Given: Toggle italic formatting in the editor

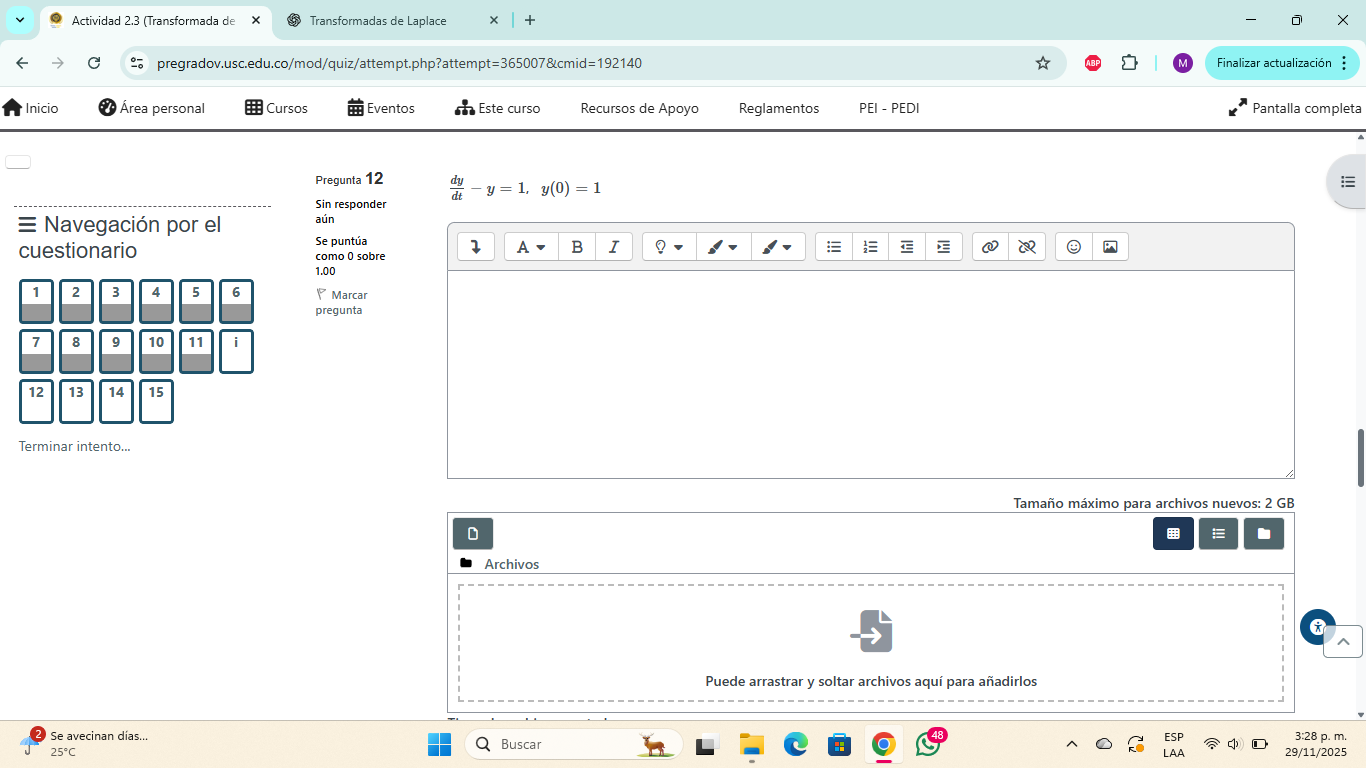Looking at the screenshot, I should pos(614,247).
